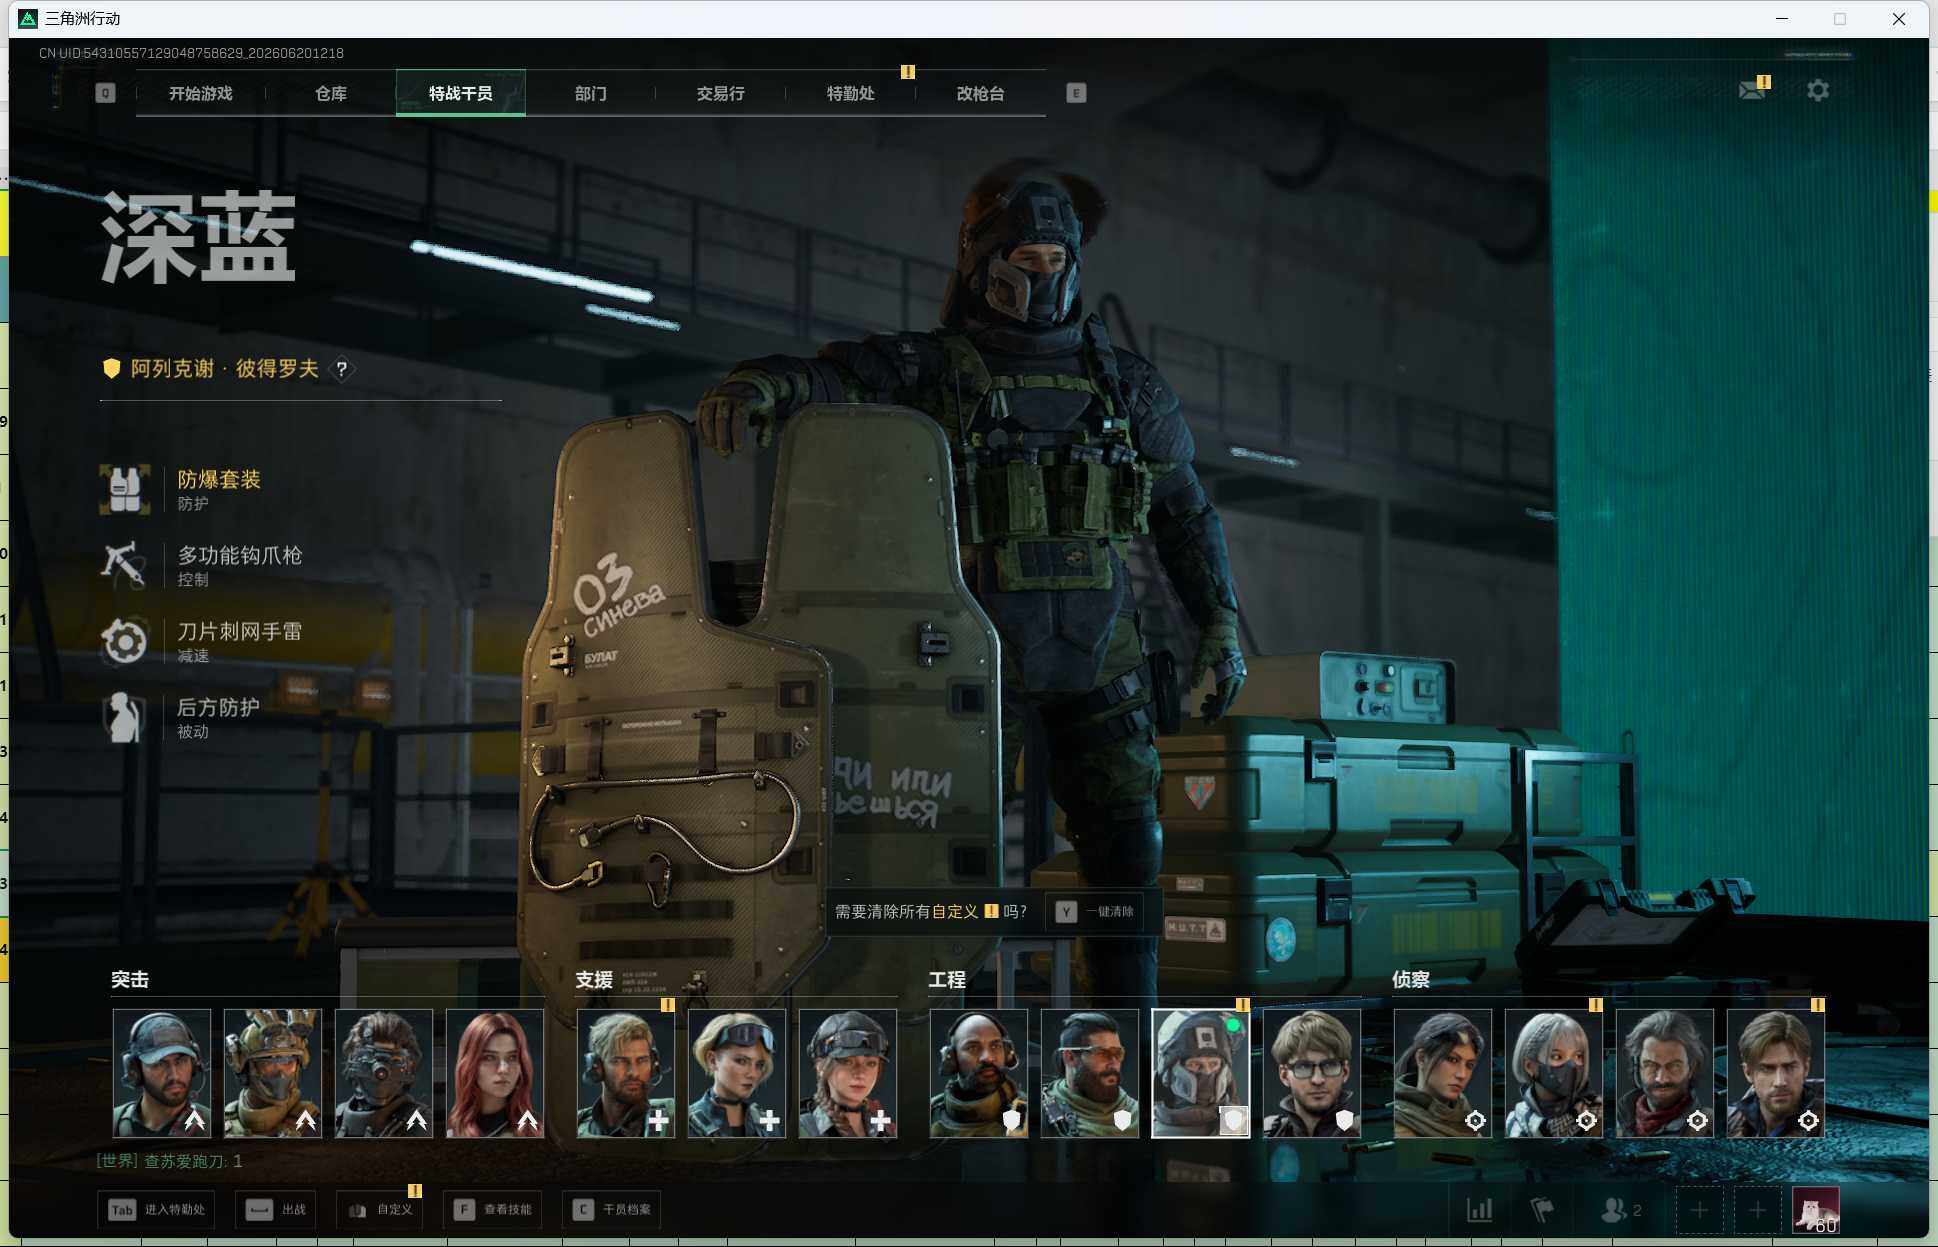1938x1247 pixels.
Task: Select the 工程 operator with black-rimmed glasses
Action: [1312, 1073]
